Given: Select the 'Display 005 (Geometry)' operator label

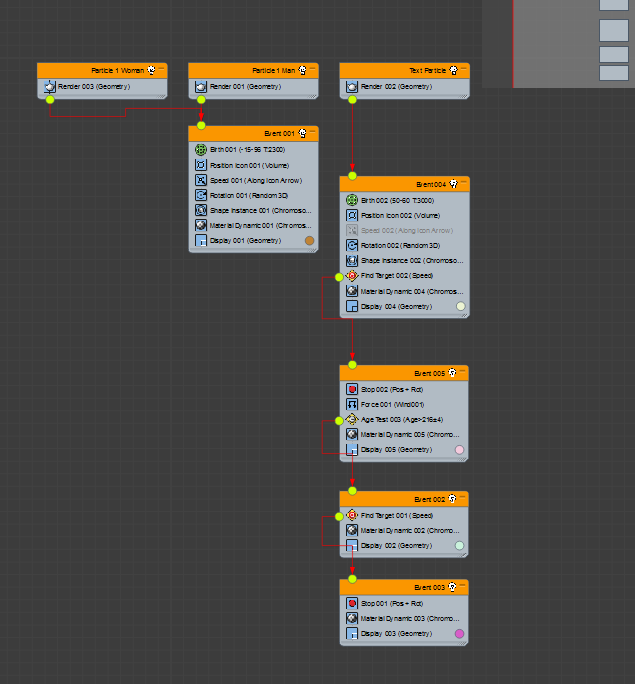Looking at the screenshot, I should tap(396, 450).
